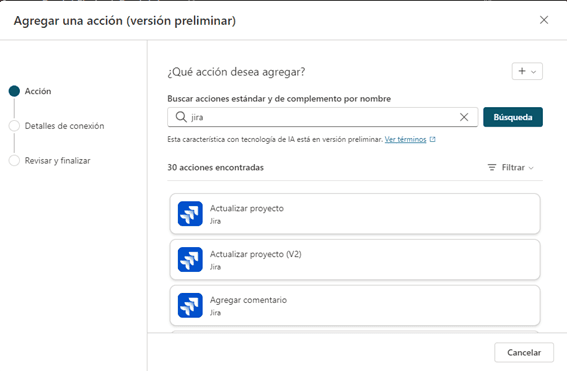Open the plus add dropdown button
567x371 pixels.
[527, 71]
